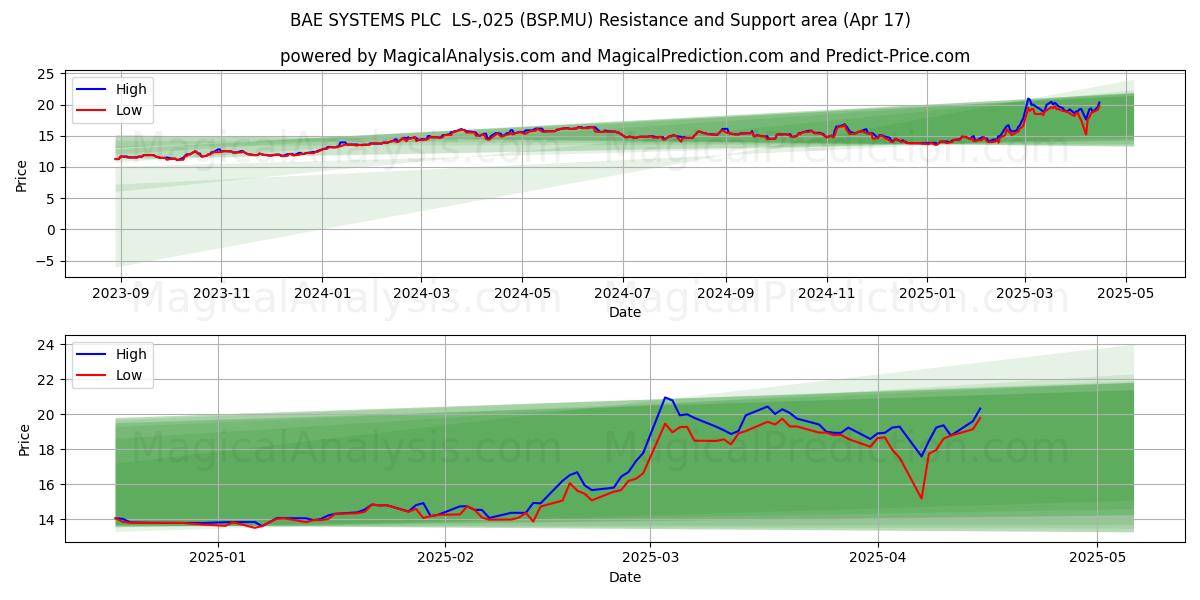Click the bottom chart '2025-05' tick label
The width and height of the screenshot is (1200, 600).
point(1097,558)
